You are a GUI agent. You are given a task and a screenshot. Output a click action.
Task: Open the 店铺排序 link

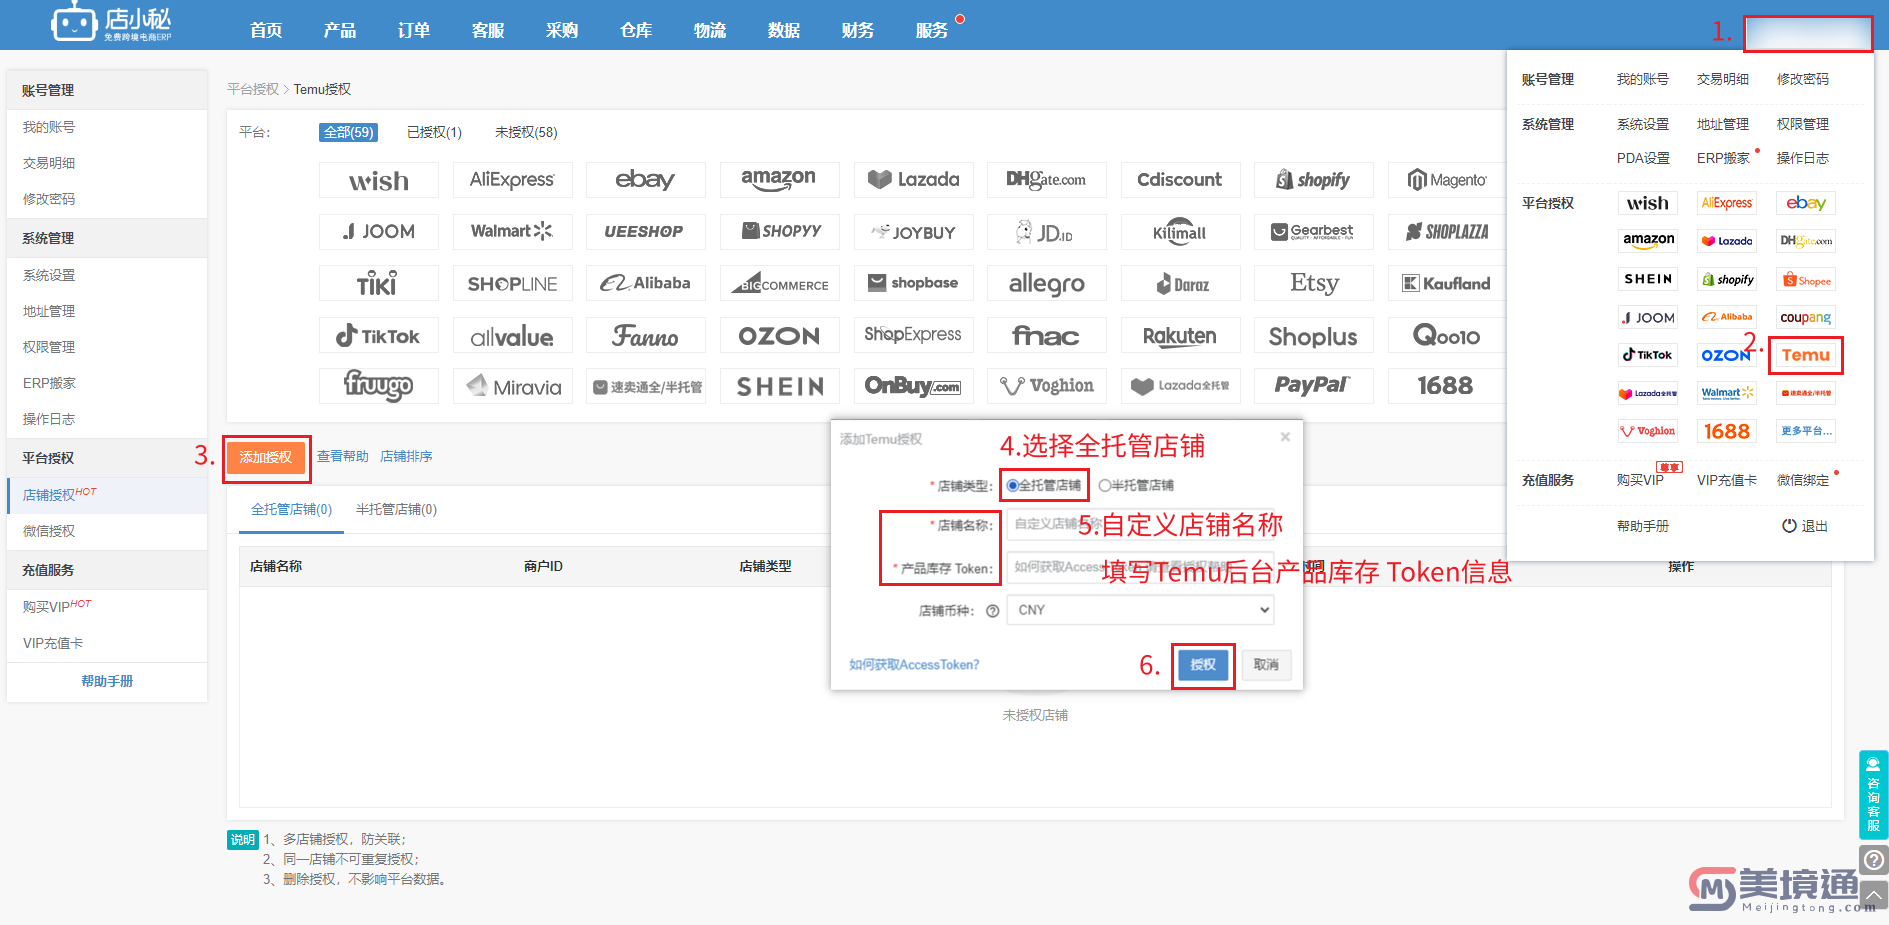(406, 457)
